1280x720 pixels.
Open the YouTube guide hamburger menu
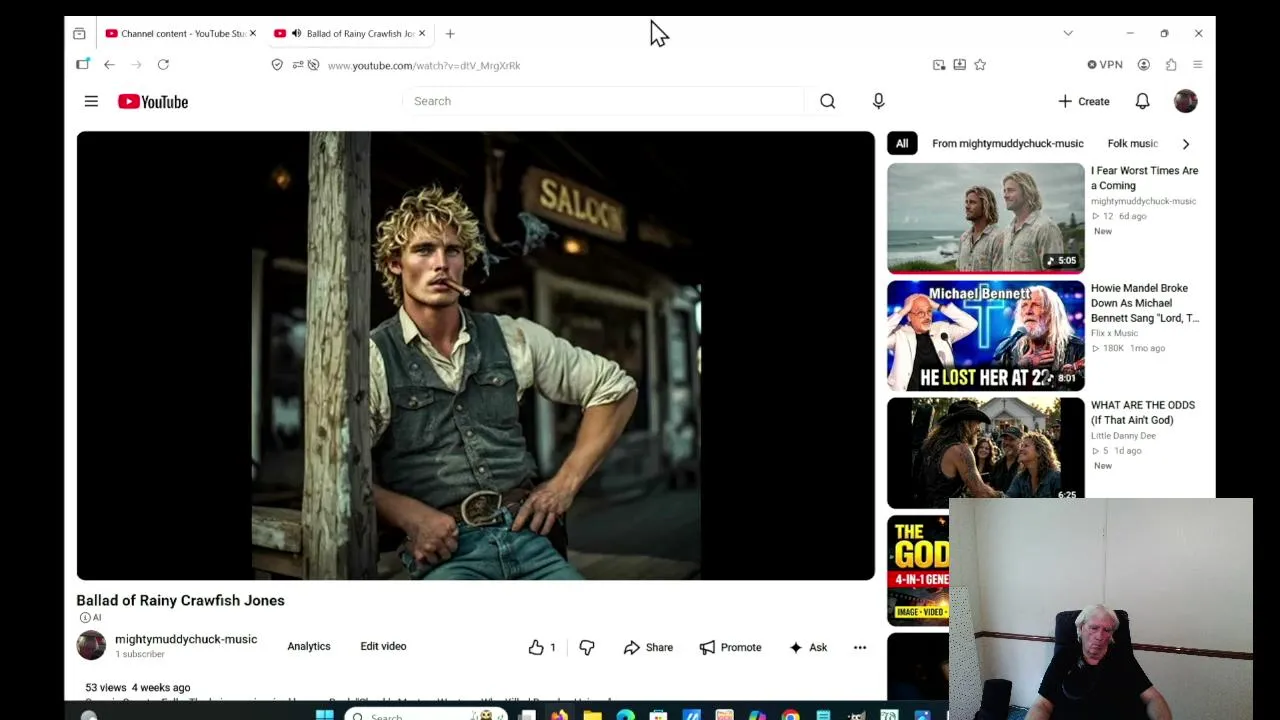point(91,101)
